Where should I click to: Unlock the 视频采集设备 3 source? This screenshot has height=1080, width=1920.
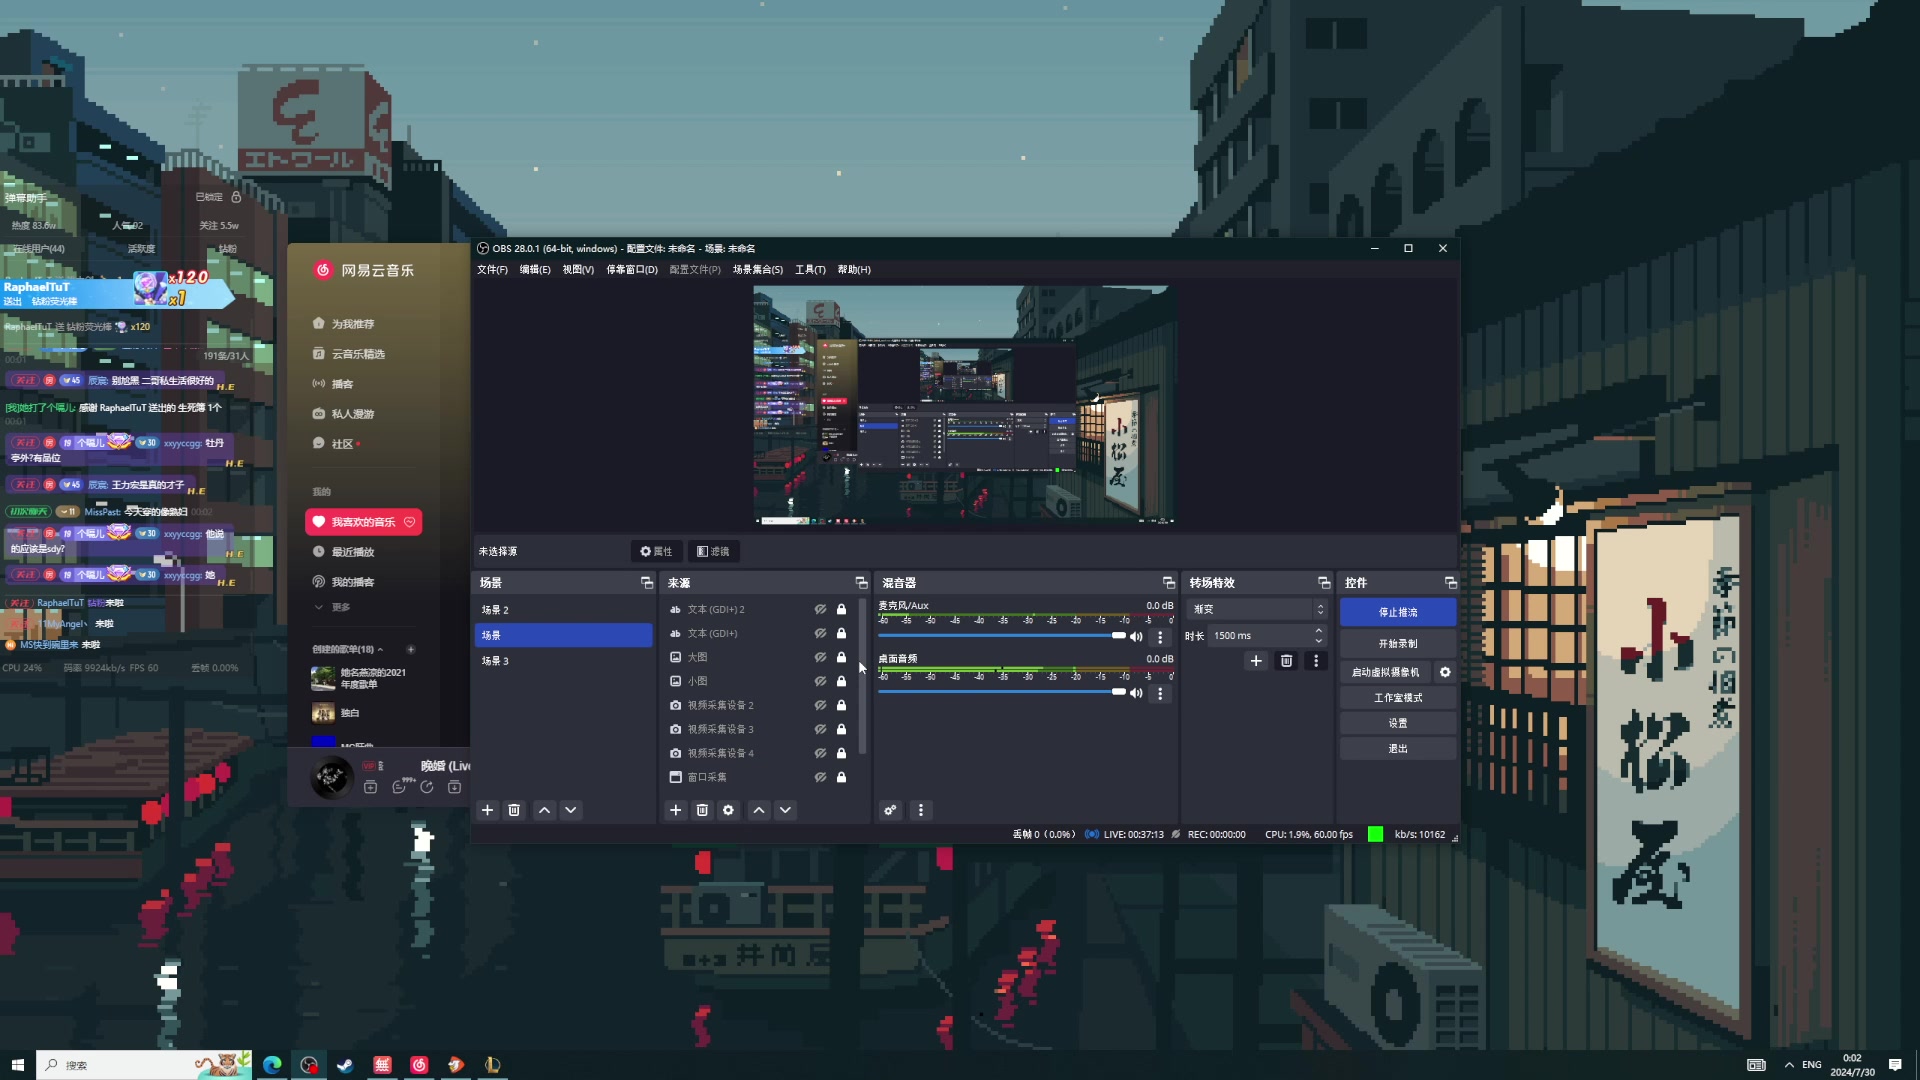coord(841,729)
